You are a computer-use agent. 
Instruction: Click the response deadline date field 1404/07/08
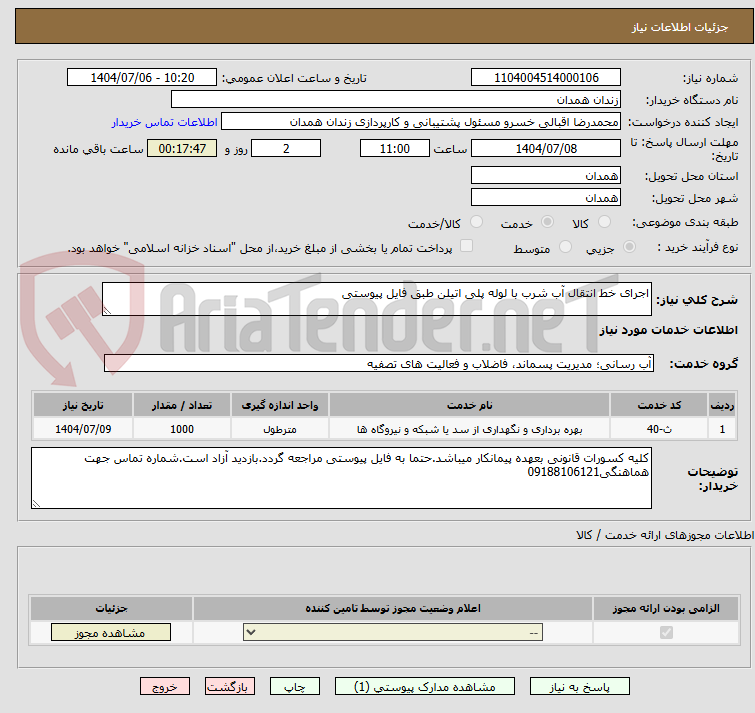coord(545,148)
